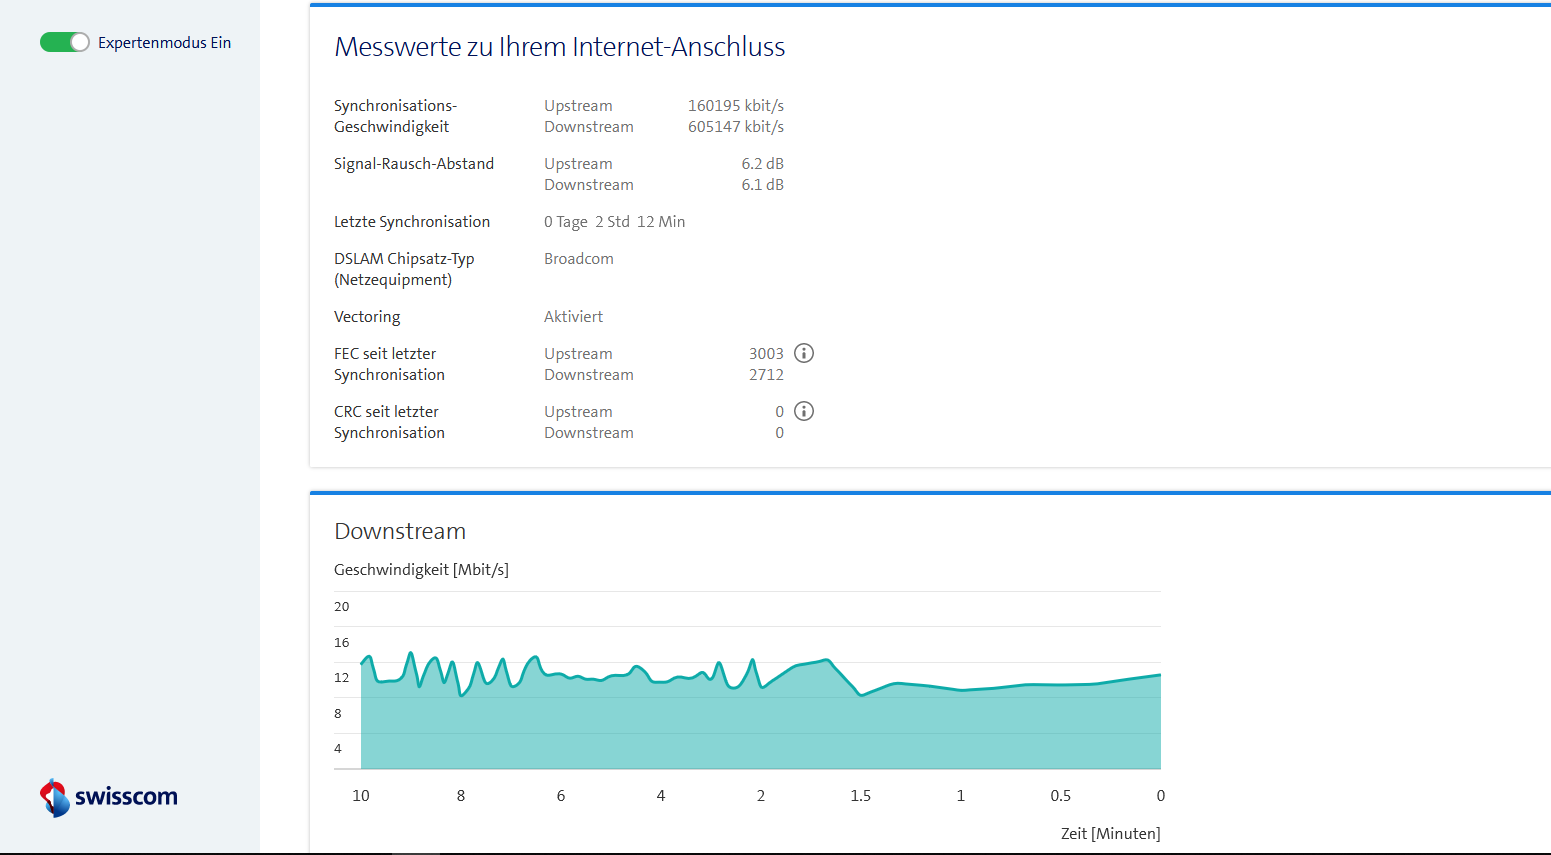This screenshot has width=1551, height=855.
Task: Click the 16 label on the speed axis
Action: pos(342,643)
